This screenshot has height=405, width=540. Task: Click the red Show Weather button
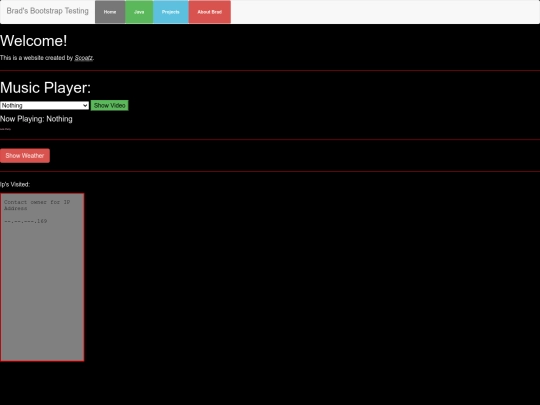[25, 156]
